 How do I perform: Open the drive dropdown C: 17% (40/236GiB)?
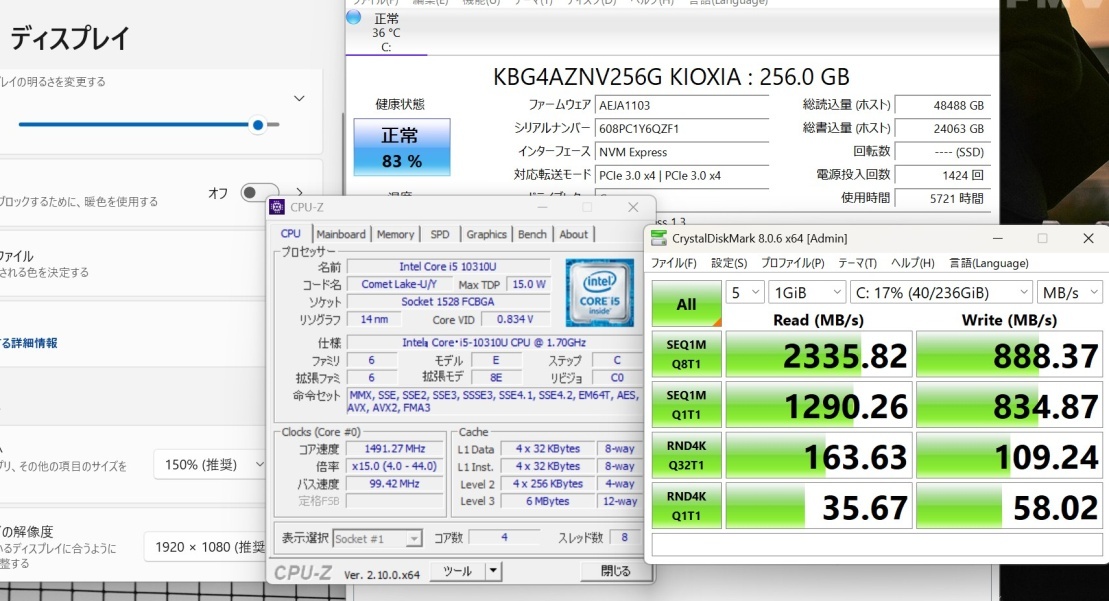(941, 293)
